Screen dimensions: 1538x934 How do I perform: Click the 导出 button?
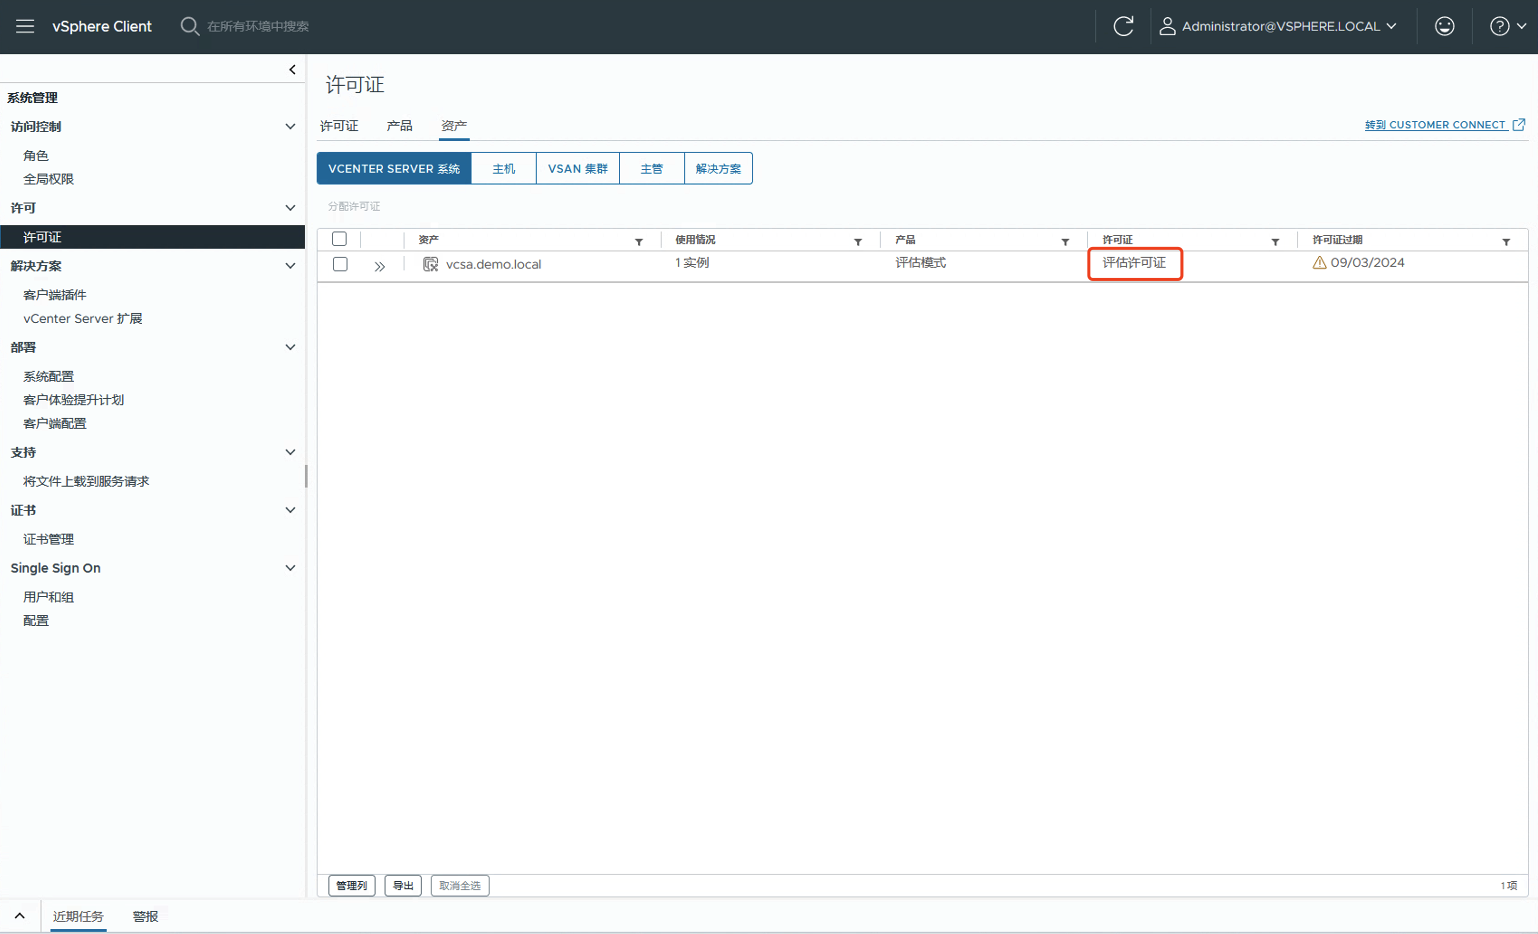point(403,885)
